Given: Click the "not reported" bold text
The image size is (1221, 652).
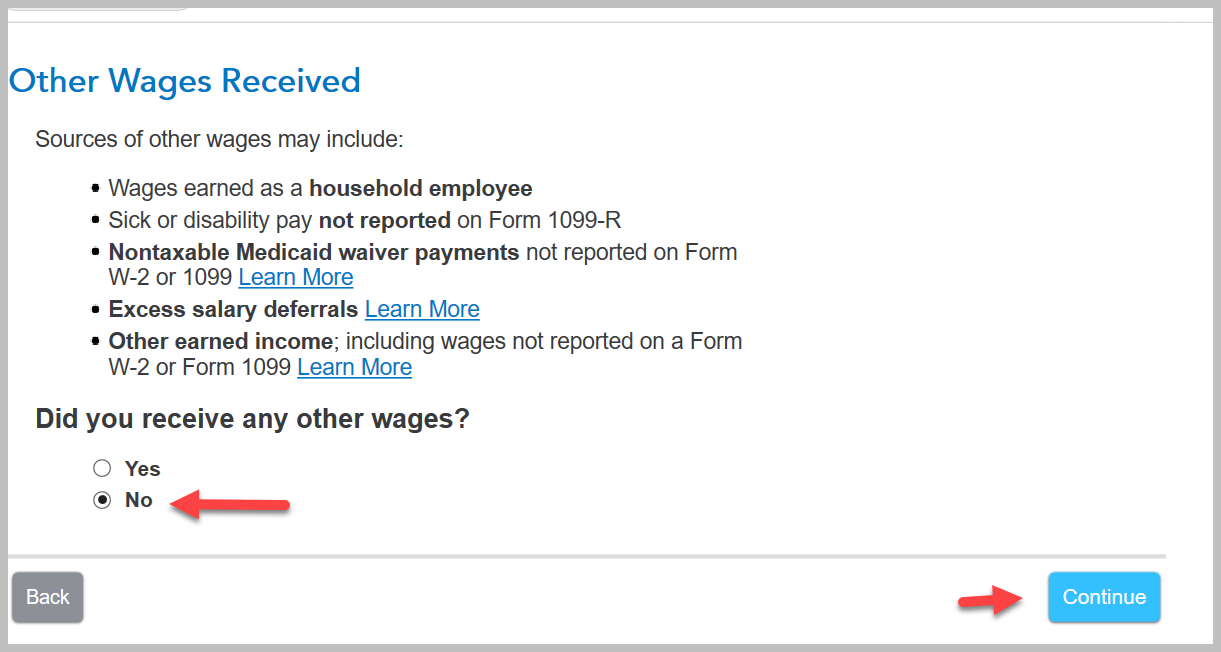Looking at the screenshot, I should tap(384, 220).
